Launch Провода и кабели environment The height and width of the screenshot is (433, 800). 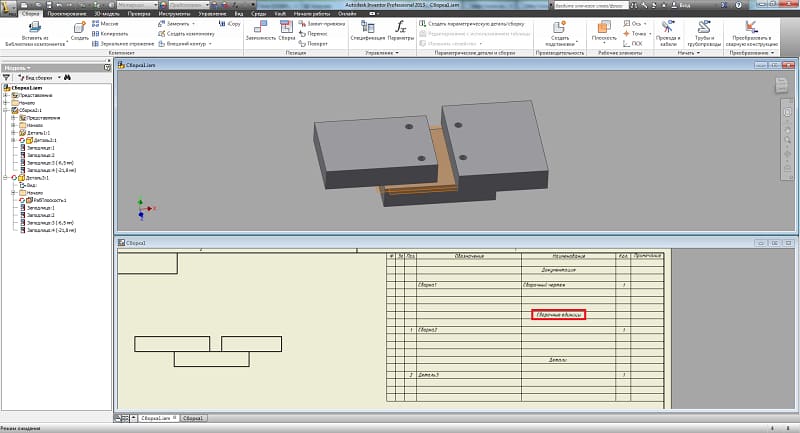668,33
